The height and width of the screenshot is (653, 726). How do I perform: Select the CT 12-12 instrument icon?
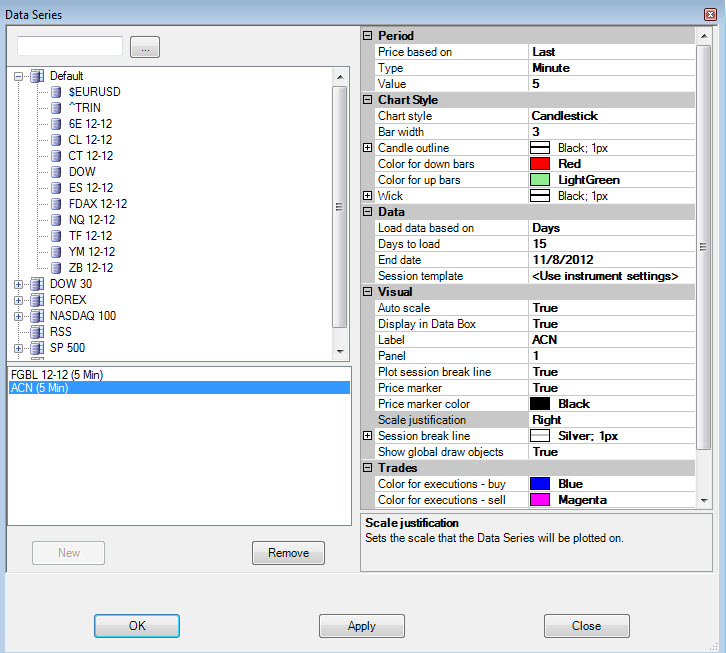(56, 156)
